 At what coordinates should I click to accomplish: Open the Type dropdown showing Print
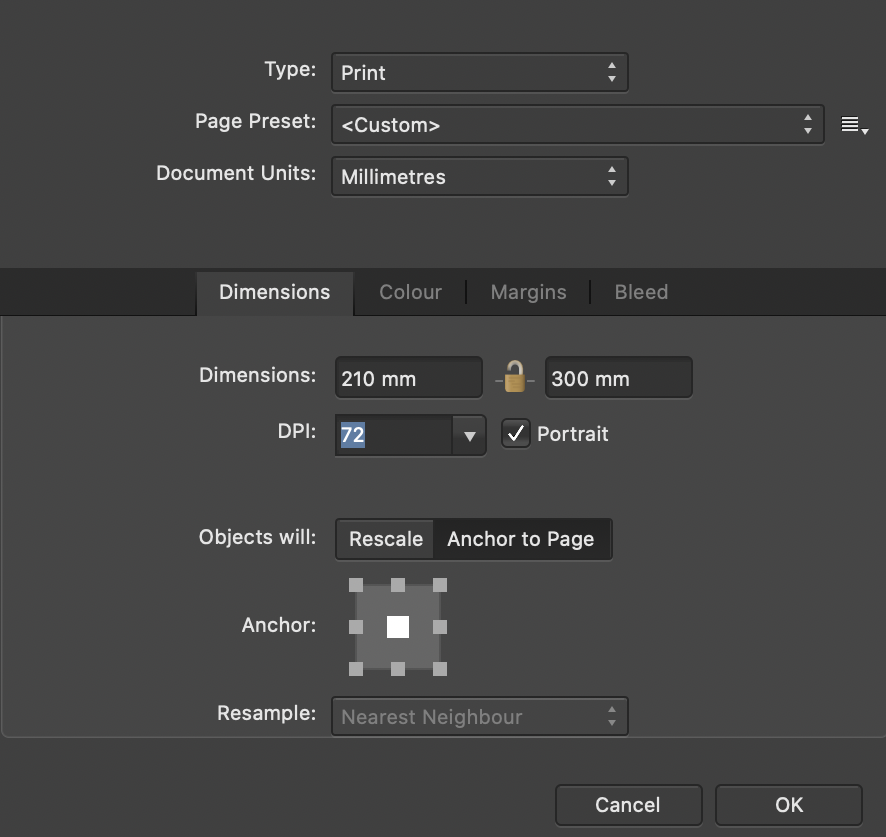[x=479, y=72]
